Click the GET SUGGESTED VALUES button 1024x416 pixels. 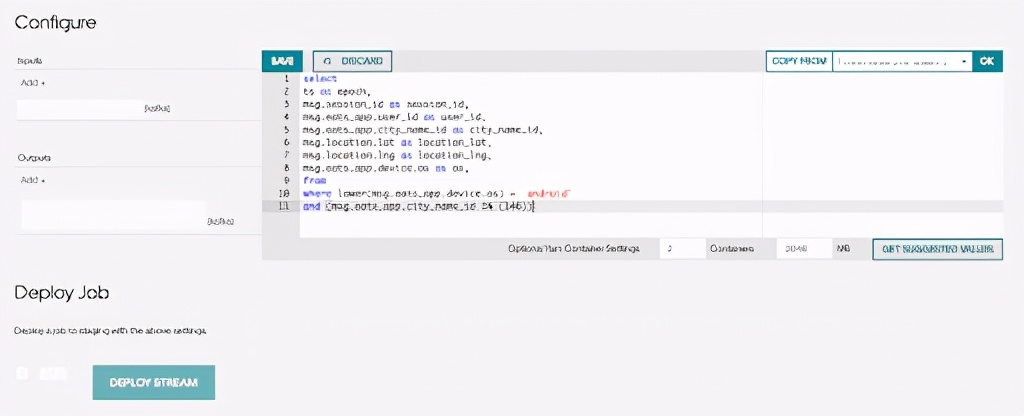pyautogui.click(x=937, y=249)
